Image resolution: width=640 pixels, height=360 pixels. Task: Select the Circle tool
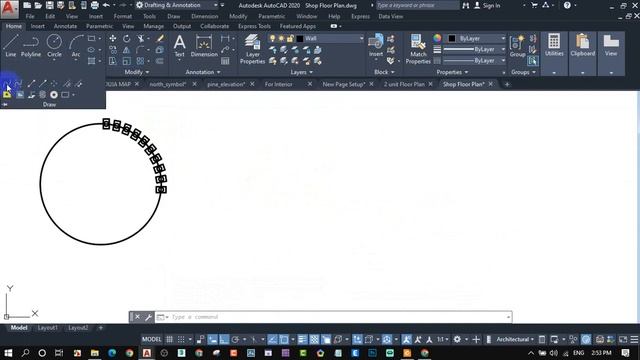pos(54,46)
